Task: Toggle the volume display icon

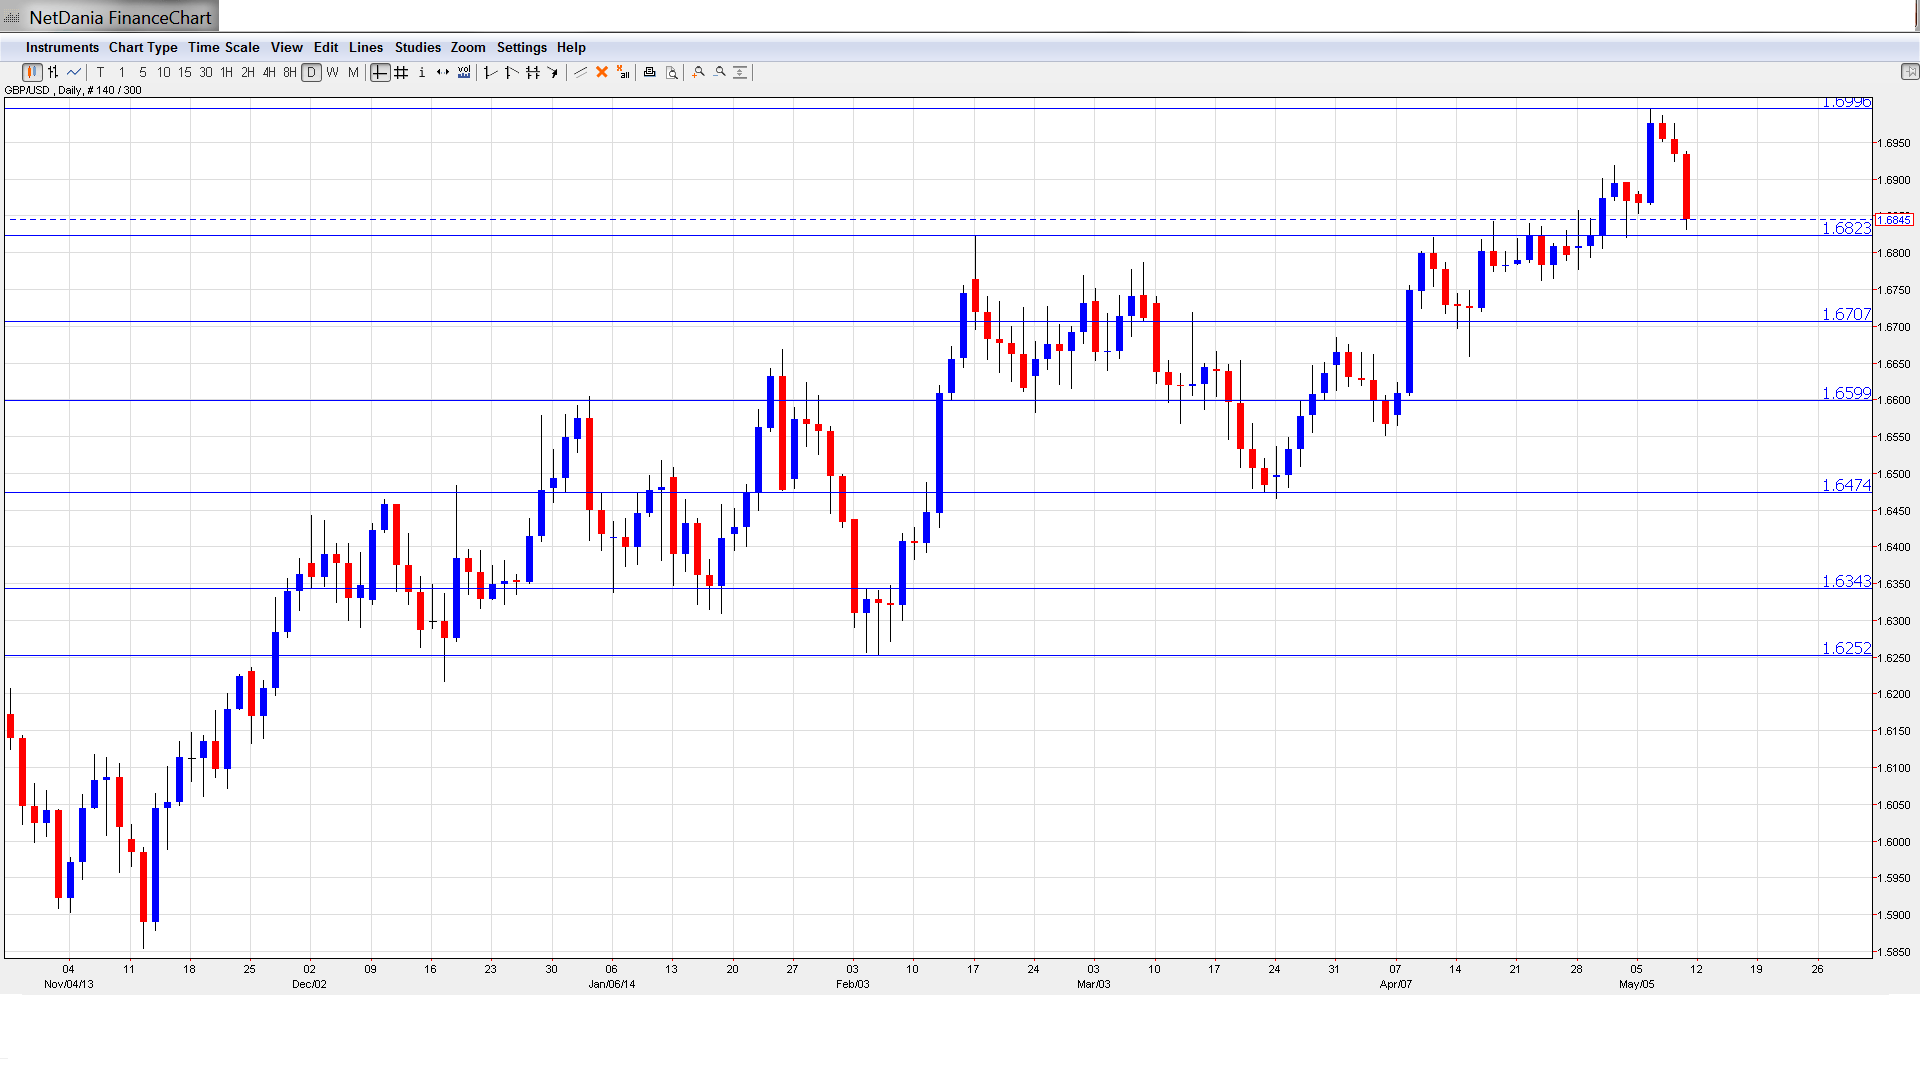Action: [464, 72]
